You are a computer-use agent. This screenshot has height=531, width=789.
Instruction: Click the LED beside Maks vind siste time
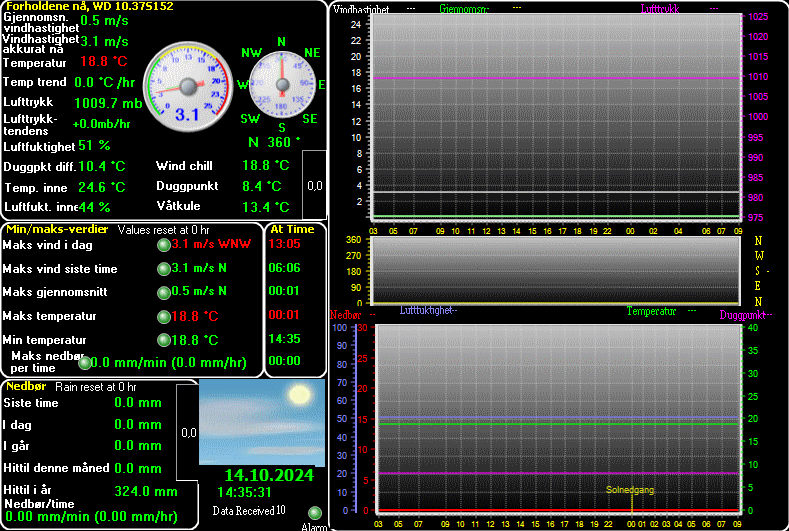[x=164, y=269]
